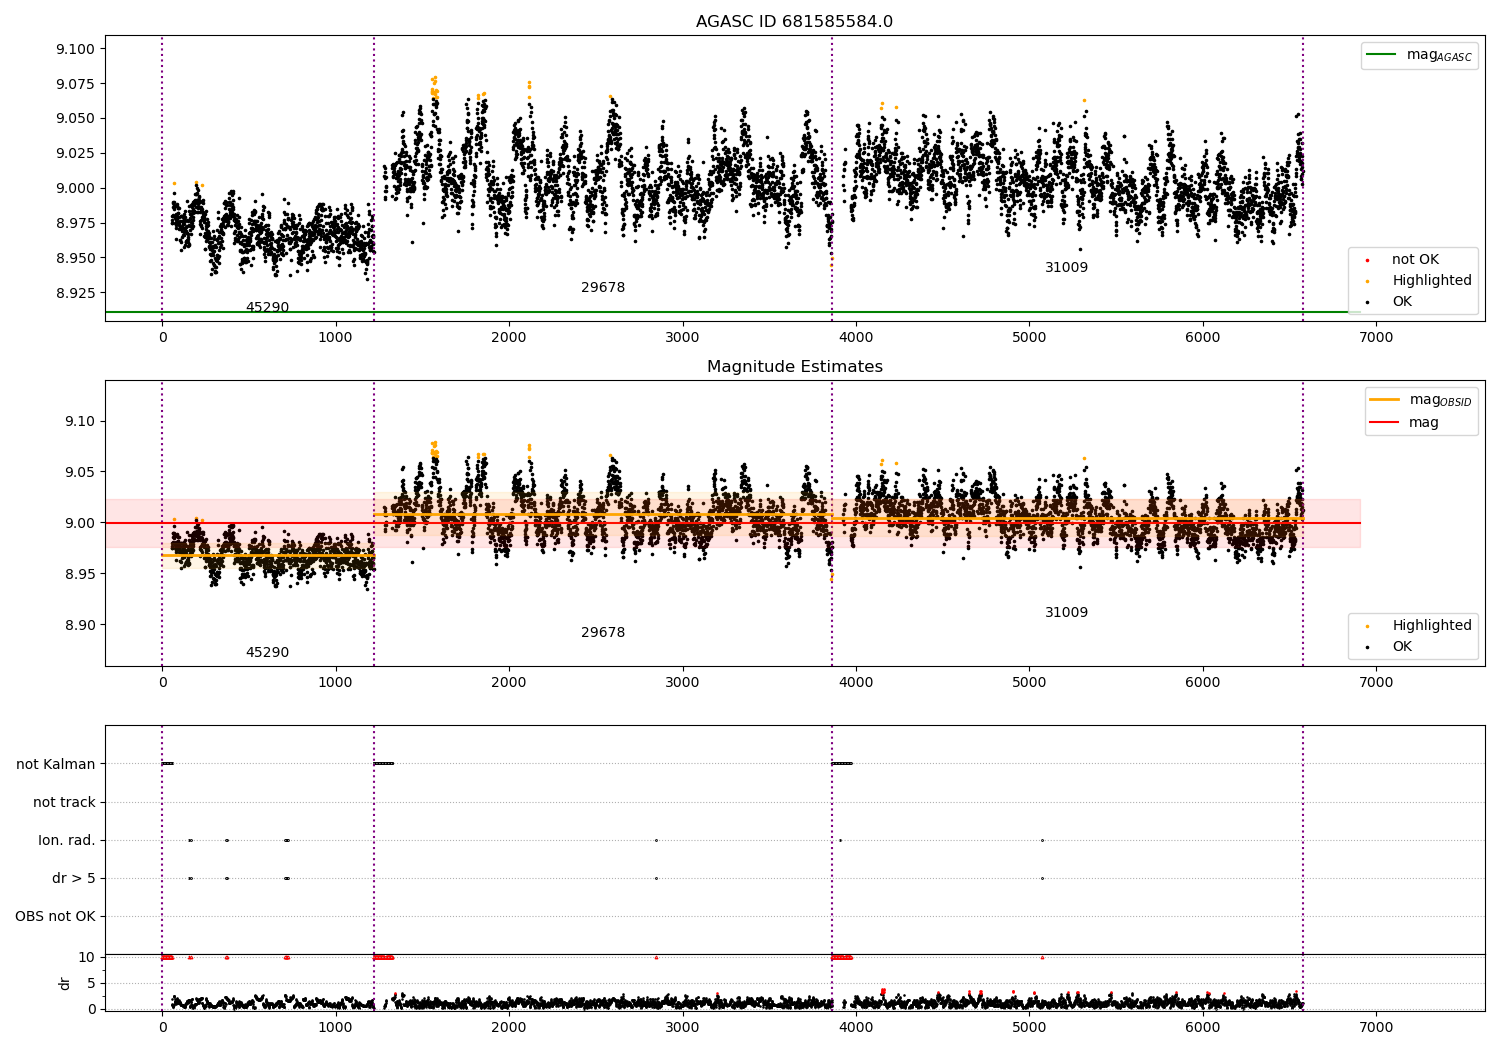Click the 'Magnitude Estimates' title
This screenshot has width=1500, height=1050.
794,367
